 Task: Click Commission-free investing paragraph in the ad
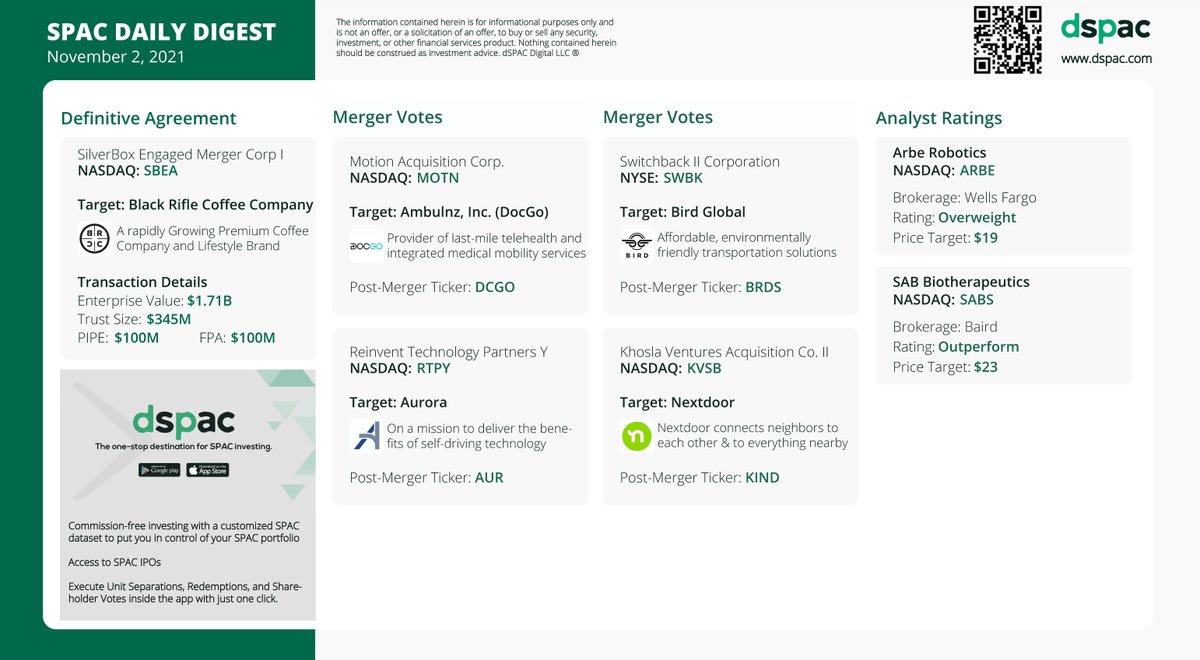(184, 531)
